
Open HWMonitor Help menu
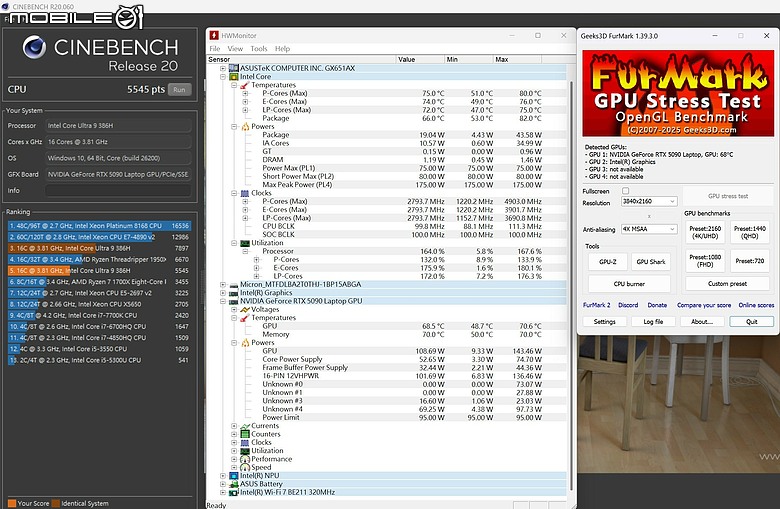282,49
